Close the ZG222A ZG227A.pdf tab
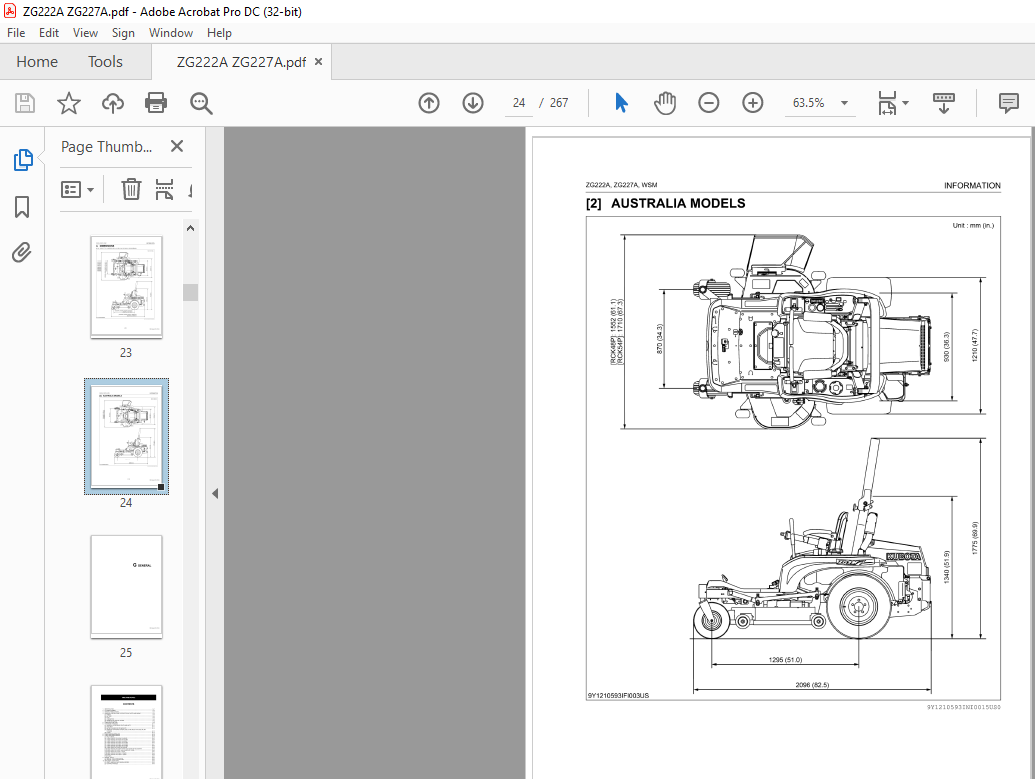1035x779 pixels. pos(318,61)
